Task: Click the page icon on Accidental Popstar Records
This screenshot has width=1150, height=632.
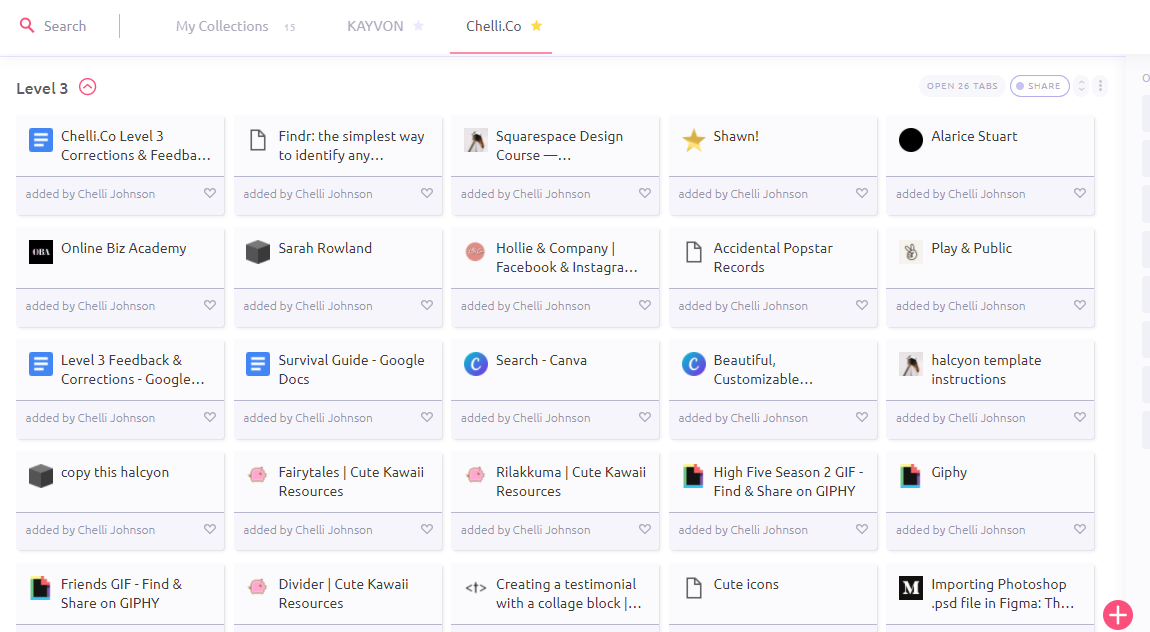Action: pyautogui.click(x=693, y=251)
